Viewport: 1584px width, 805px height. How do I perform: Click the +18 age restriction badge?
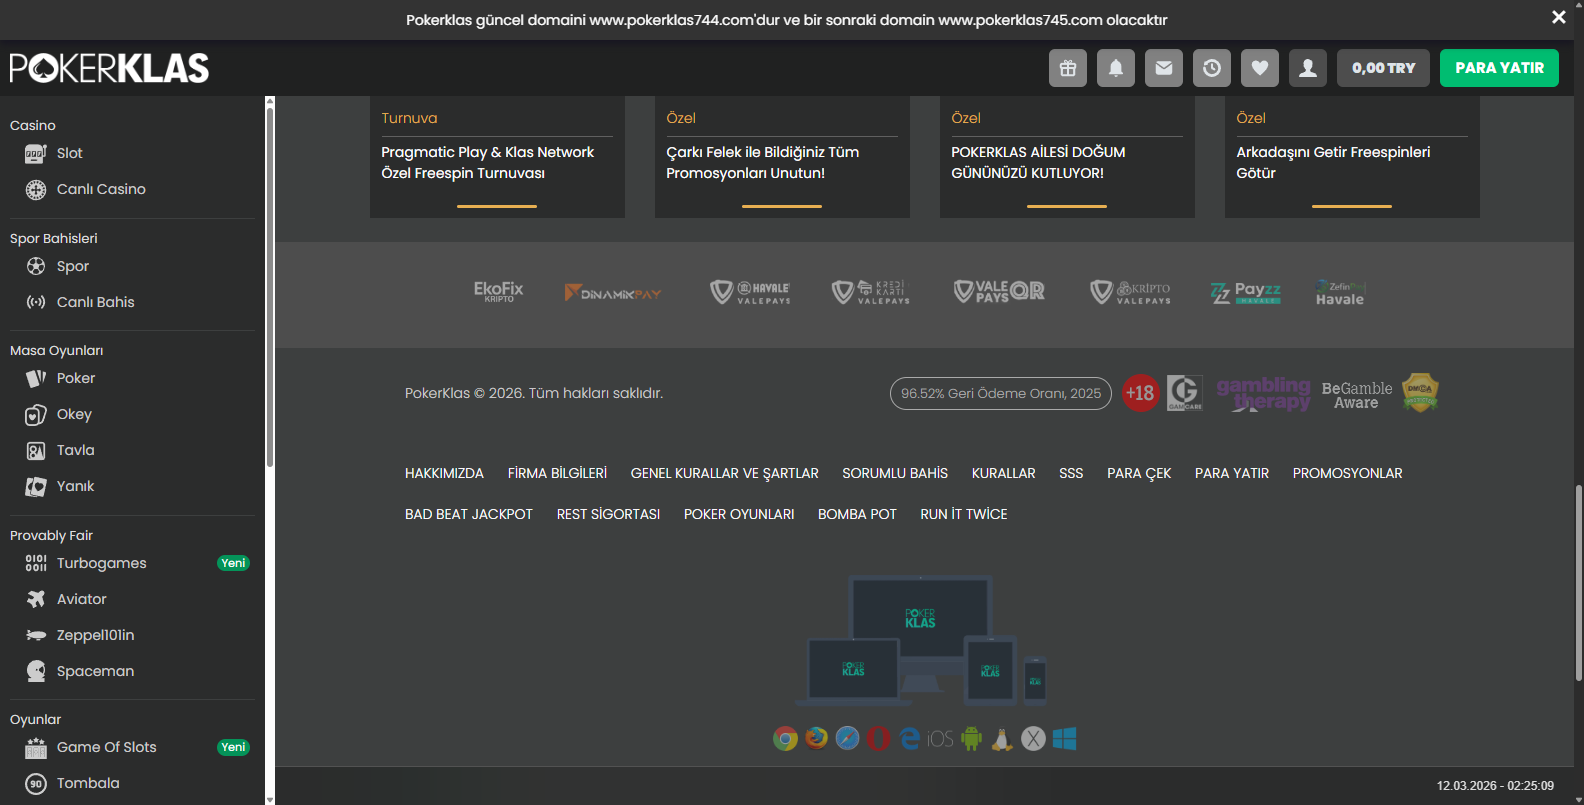[x=1140, y=393]
